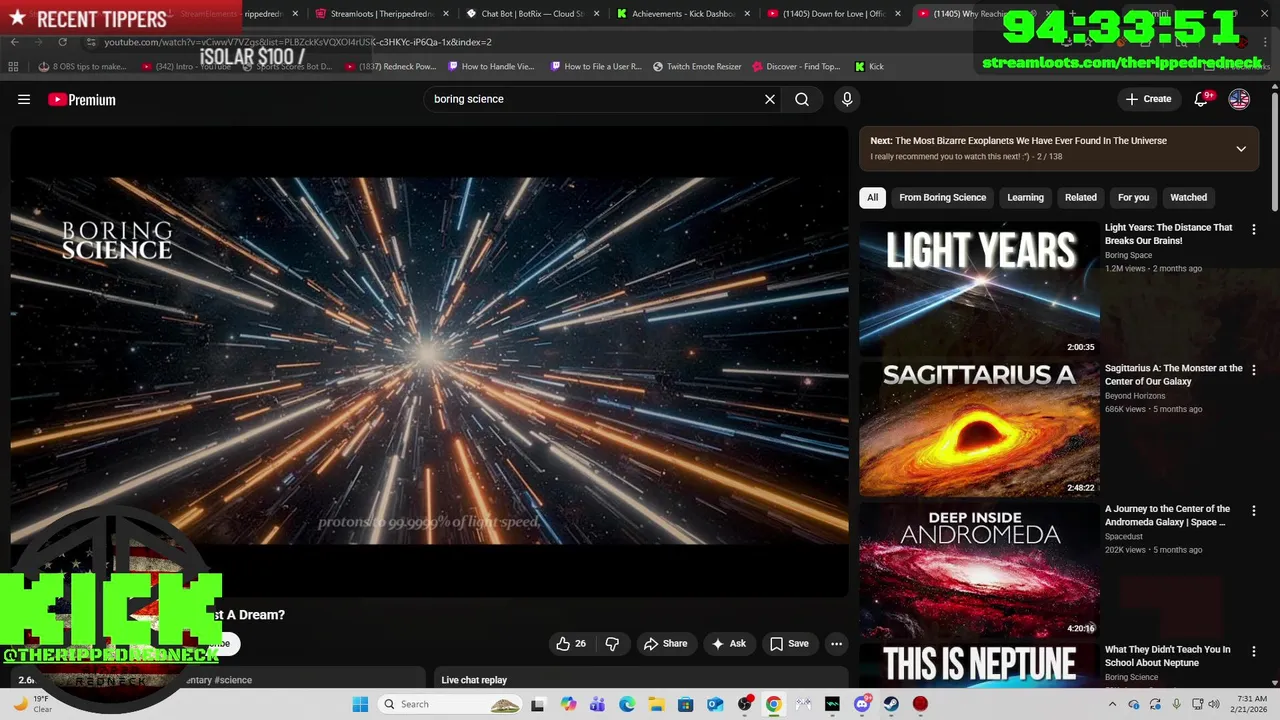Play the Light Years video thumbnail

[979, 288]
